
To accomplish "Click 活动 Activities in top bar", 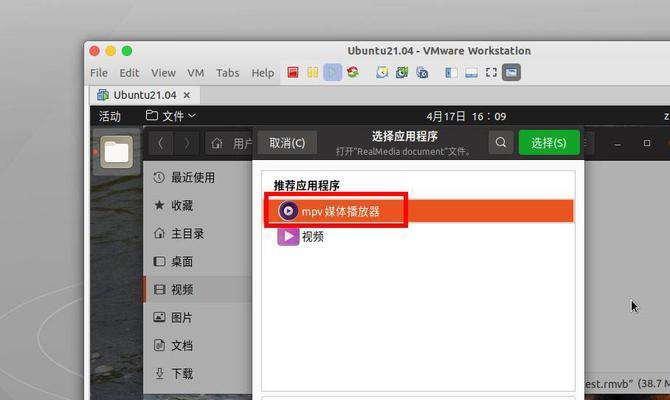I will 110,116.
